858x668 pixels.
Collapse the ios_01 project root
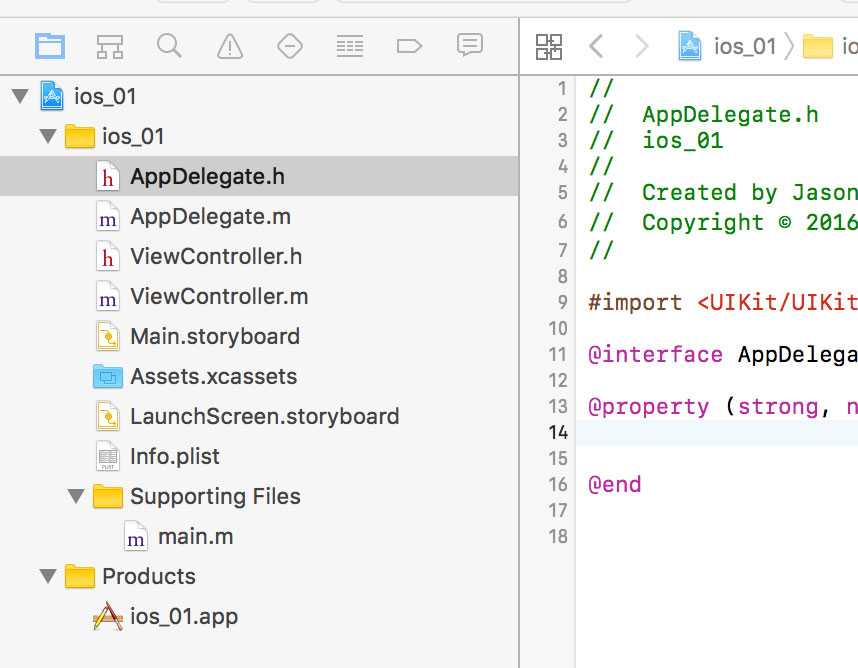(x=19, y=97)
